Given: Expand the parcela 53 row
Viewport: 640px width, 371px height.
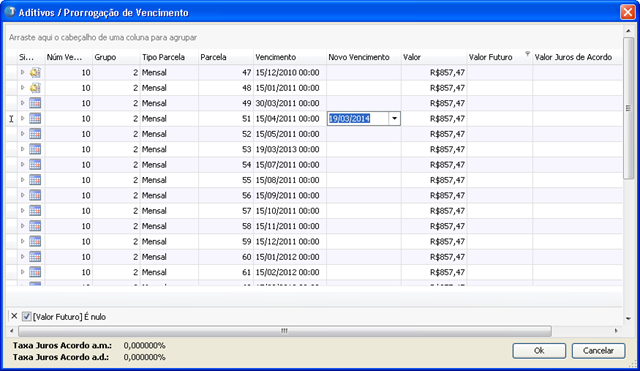Looking at the screenshot, I should click(x=22, y=149).
